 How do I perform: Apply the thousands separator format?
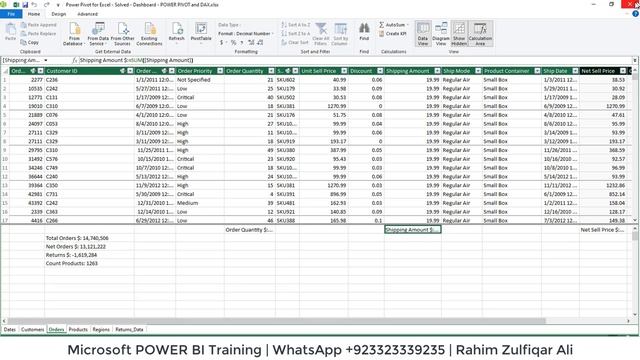click(242, 42)
